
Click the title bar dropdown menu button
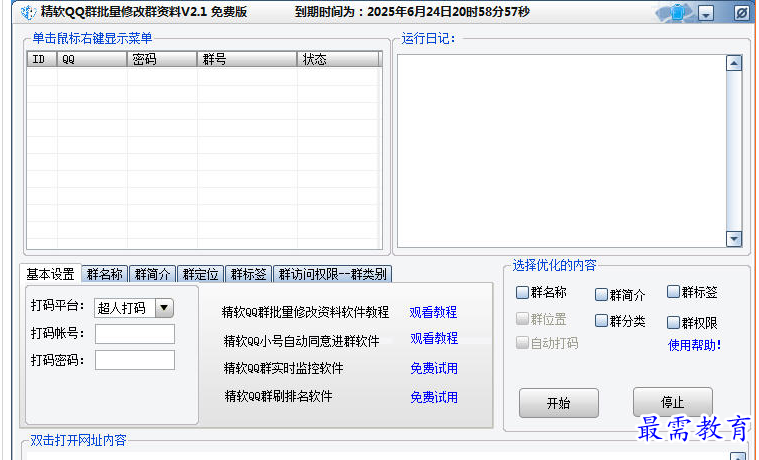[706, 14]
